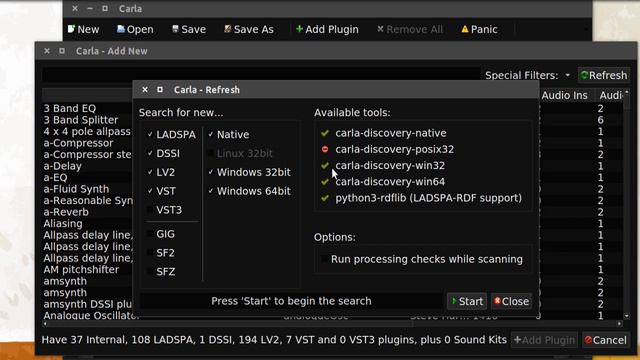Screen dimensions: 640x360
Task: Click the Audio Ins column header
Action: tap(564, 95)
